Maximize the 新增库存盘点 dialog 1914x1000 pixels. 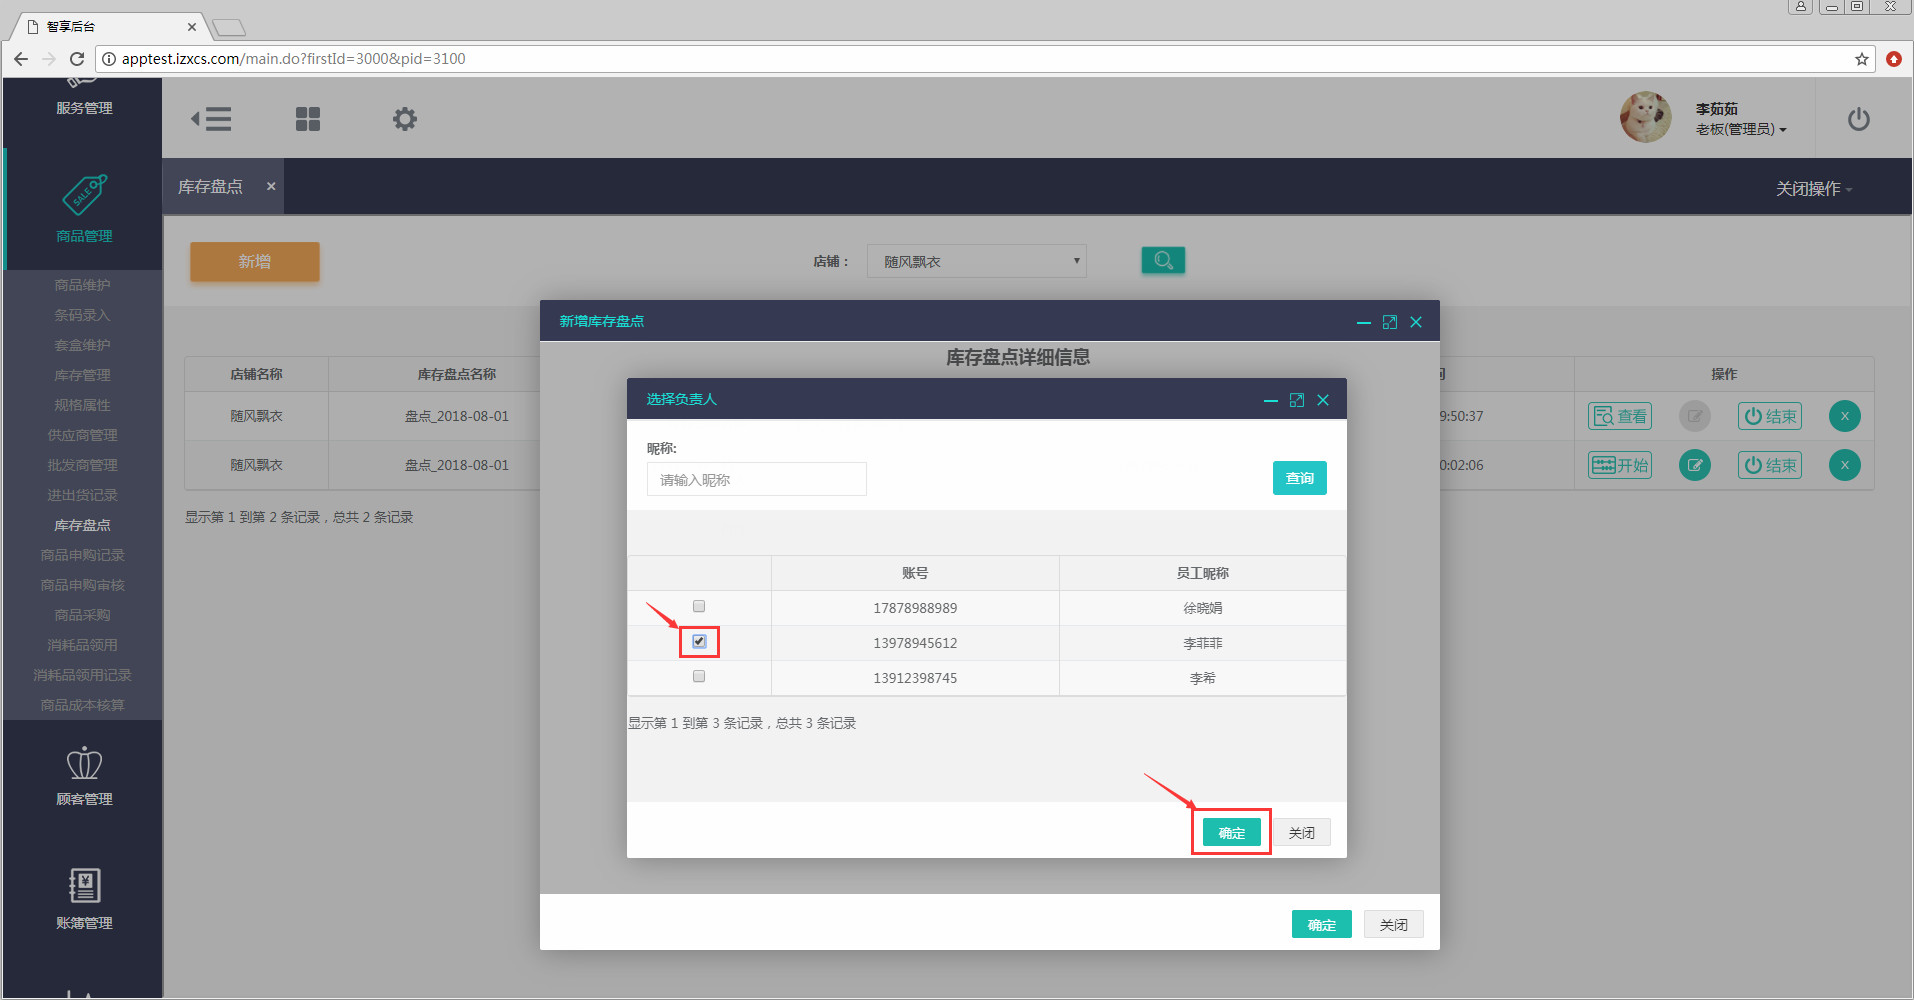[1390, 322]
